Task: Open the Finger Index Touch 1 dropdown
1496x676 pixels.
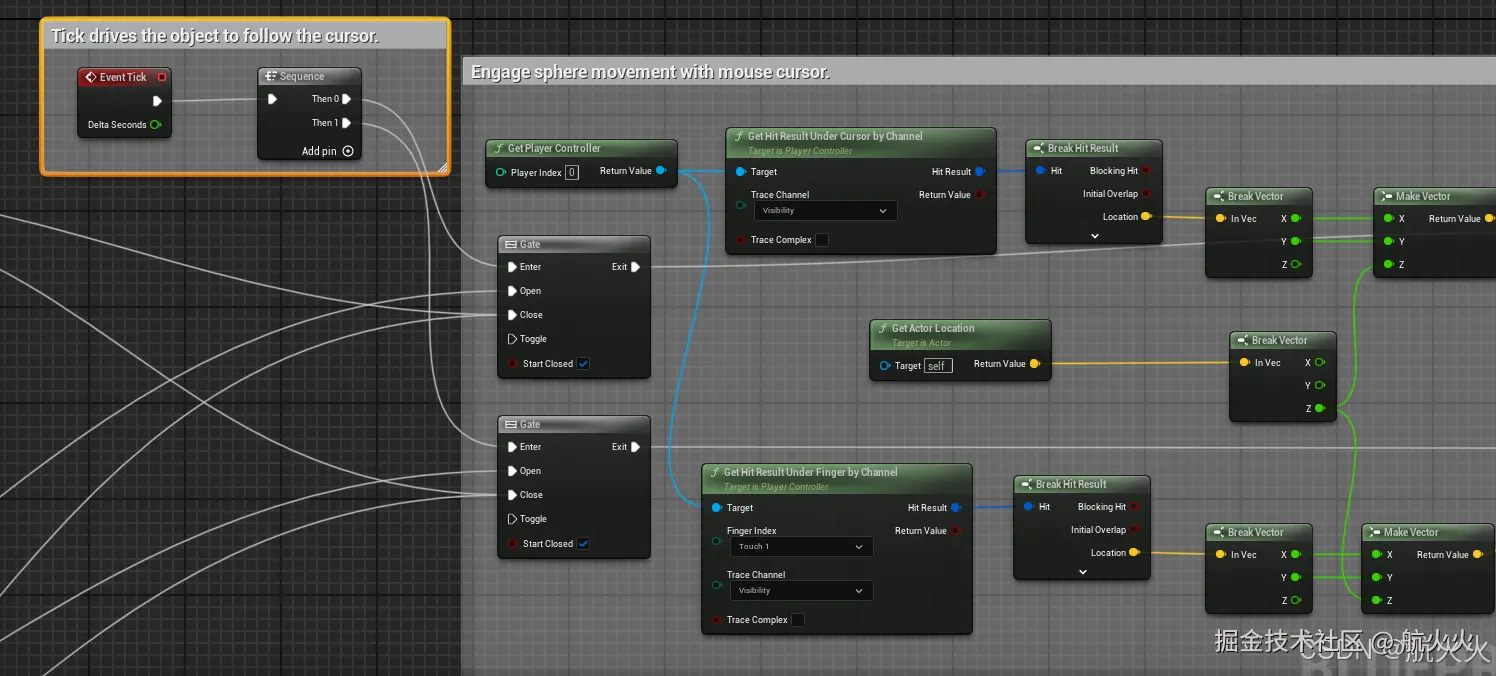Action: tap(800, 547)
